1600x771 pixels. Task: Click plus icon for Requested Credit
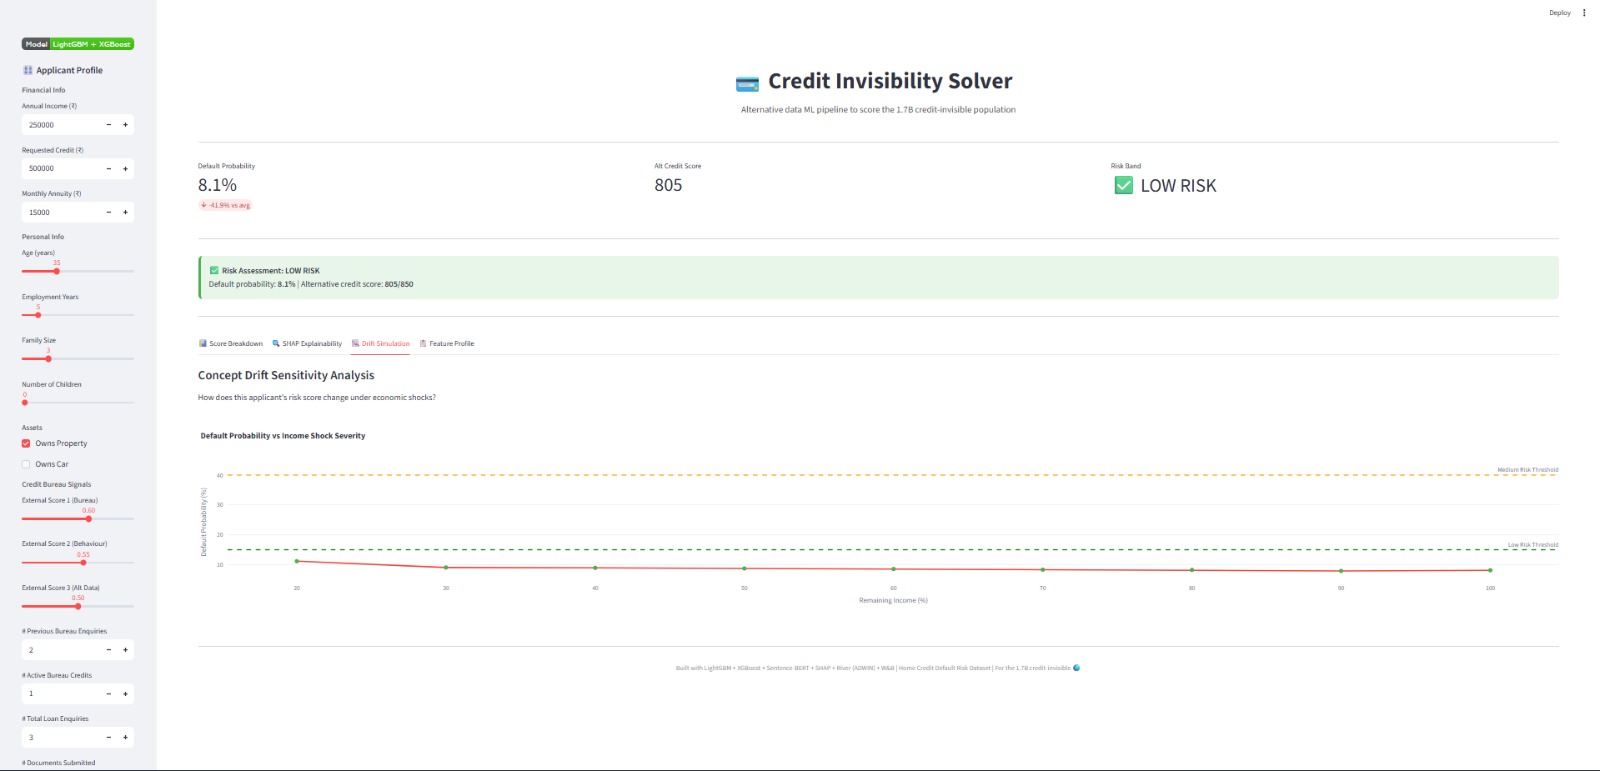(x=125, y=169)
